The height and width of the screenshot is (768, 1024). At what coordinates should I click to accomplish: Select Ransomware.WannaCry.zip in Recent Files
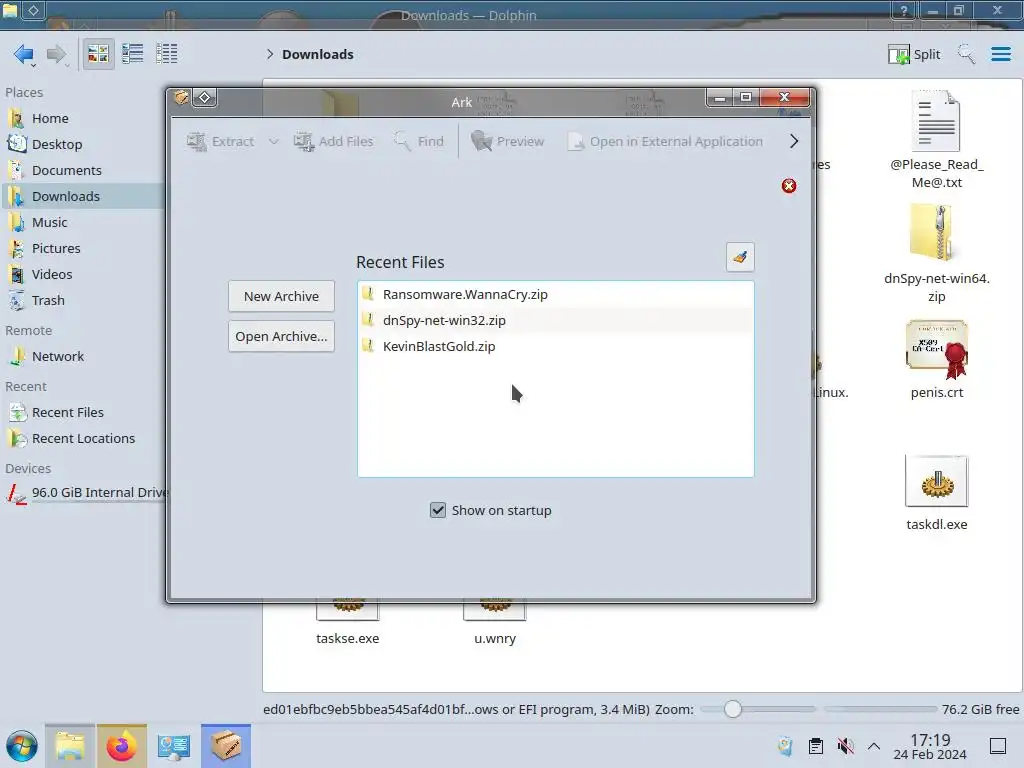click(x=555, y=295)
